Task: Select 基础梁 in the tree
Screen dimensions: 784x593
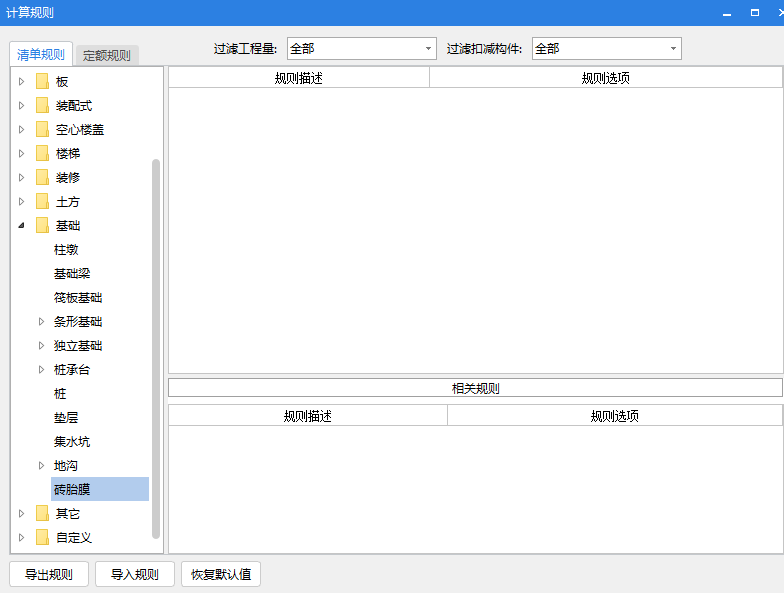Action: pyautogui.click(x=72, y=274)
